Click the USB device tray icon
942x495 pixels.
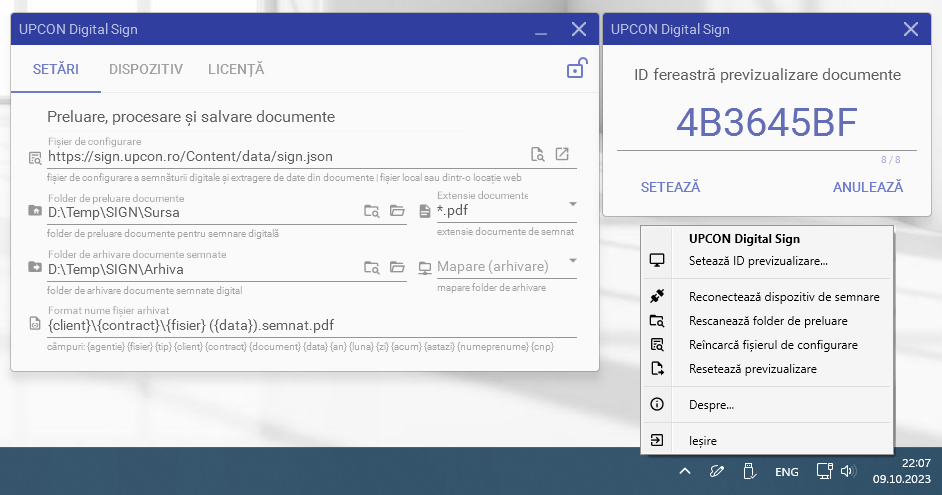tap(749, 472)
